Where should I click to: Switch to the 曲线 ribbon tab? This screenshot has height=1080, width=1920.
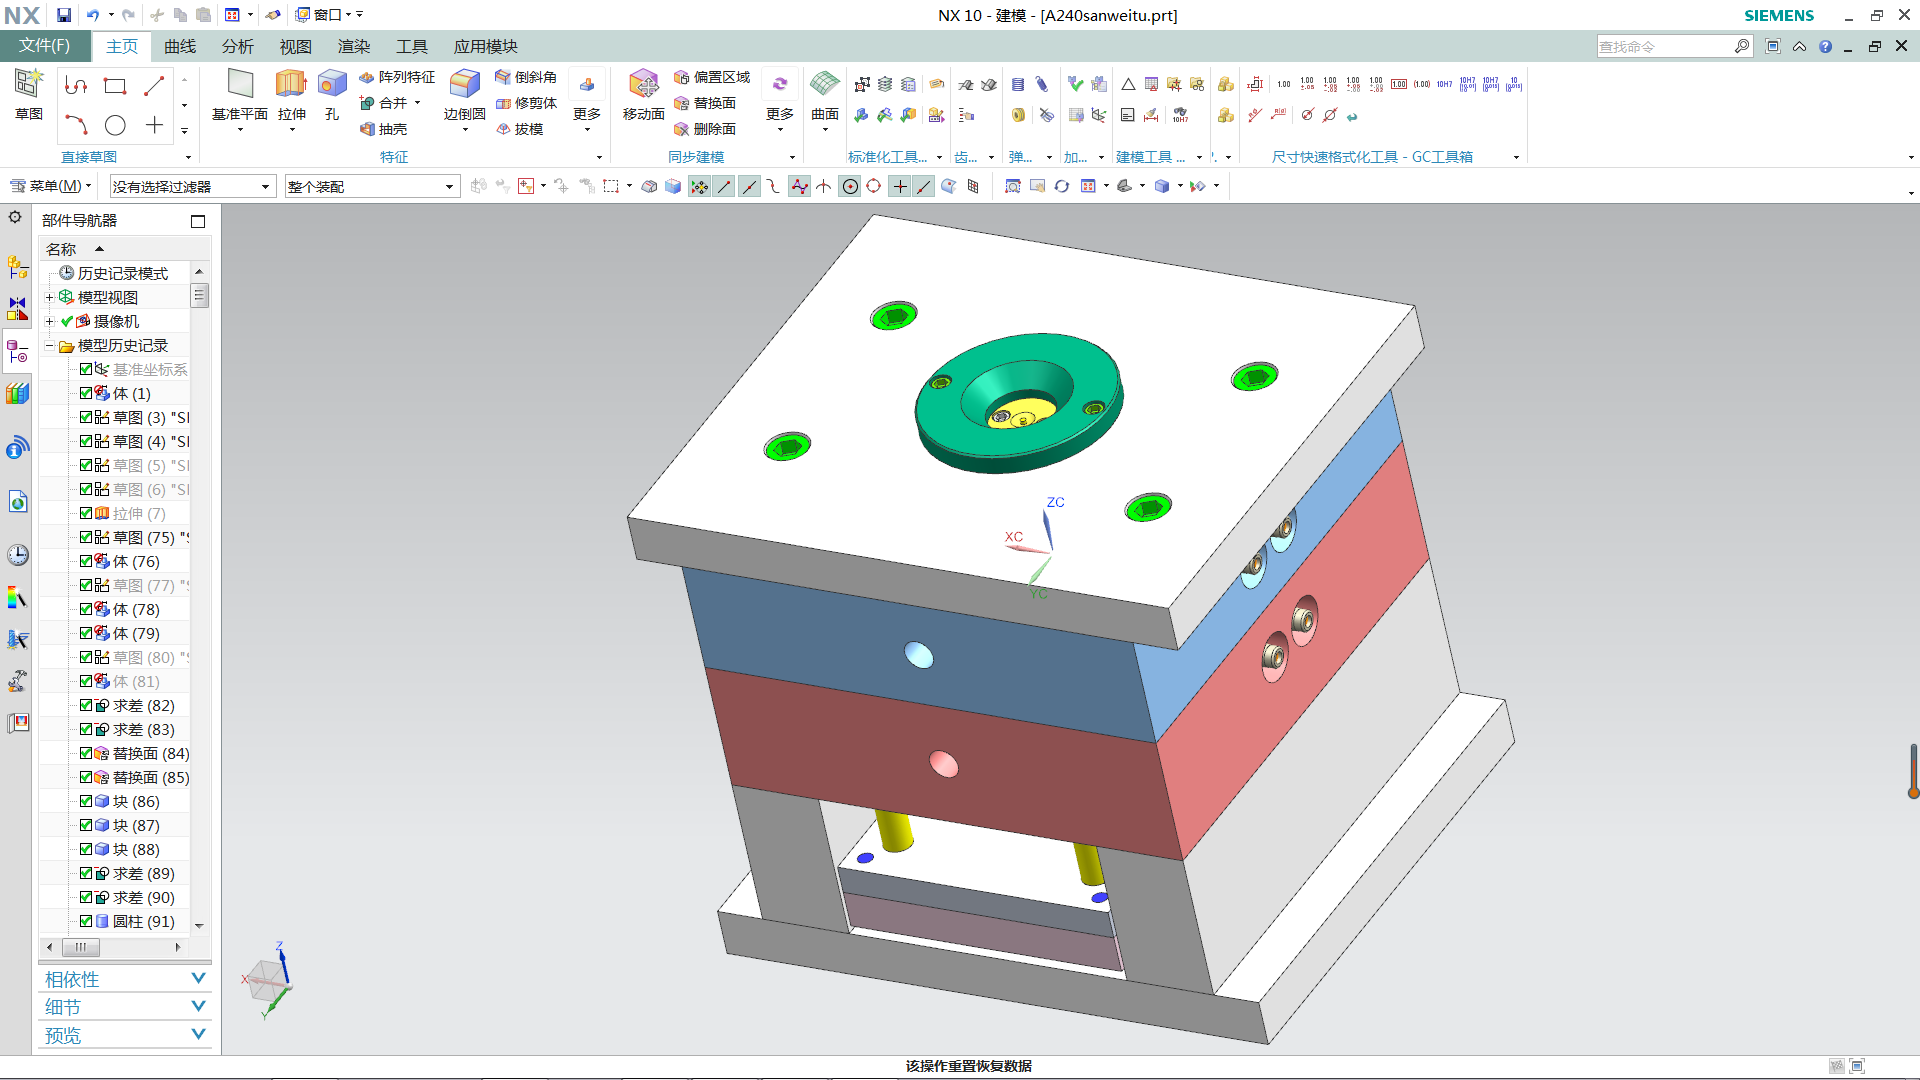(180, 46)
